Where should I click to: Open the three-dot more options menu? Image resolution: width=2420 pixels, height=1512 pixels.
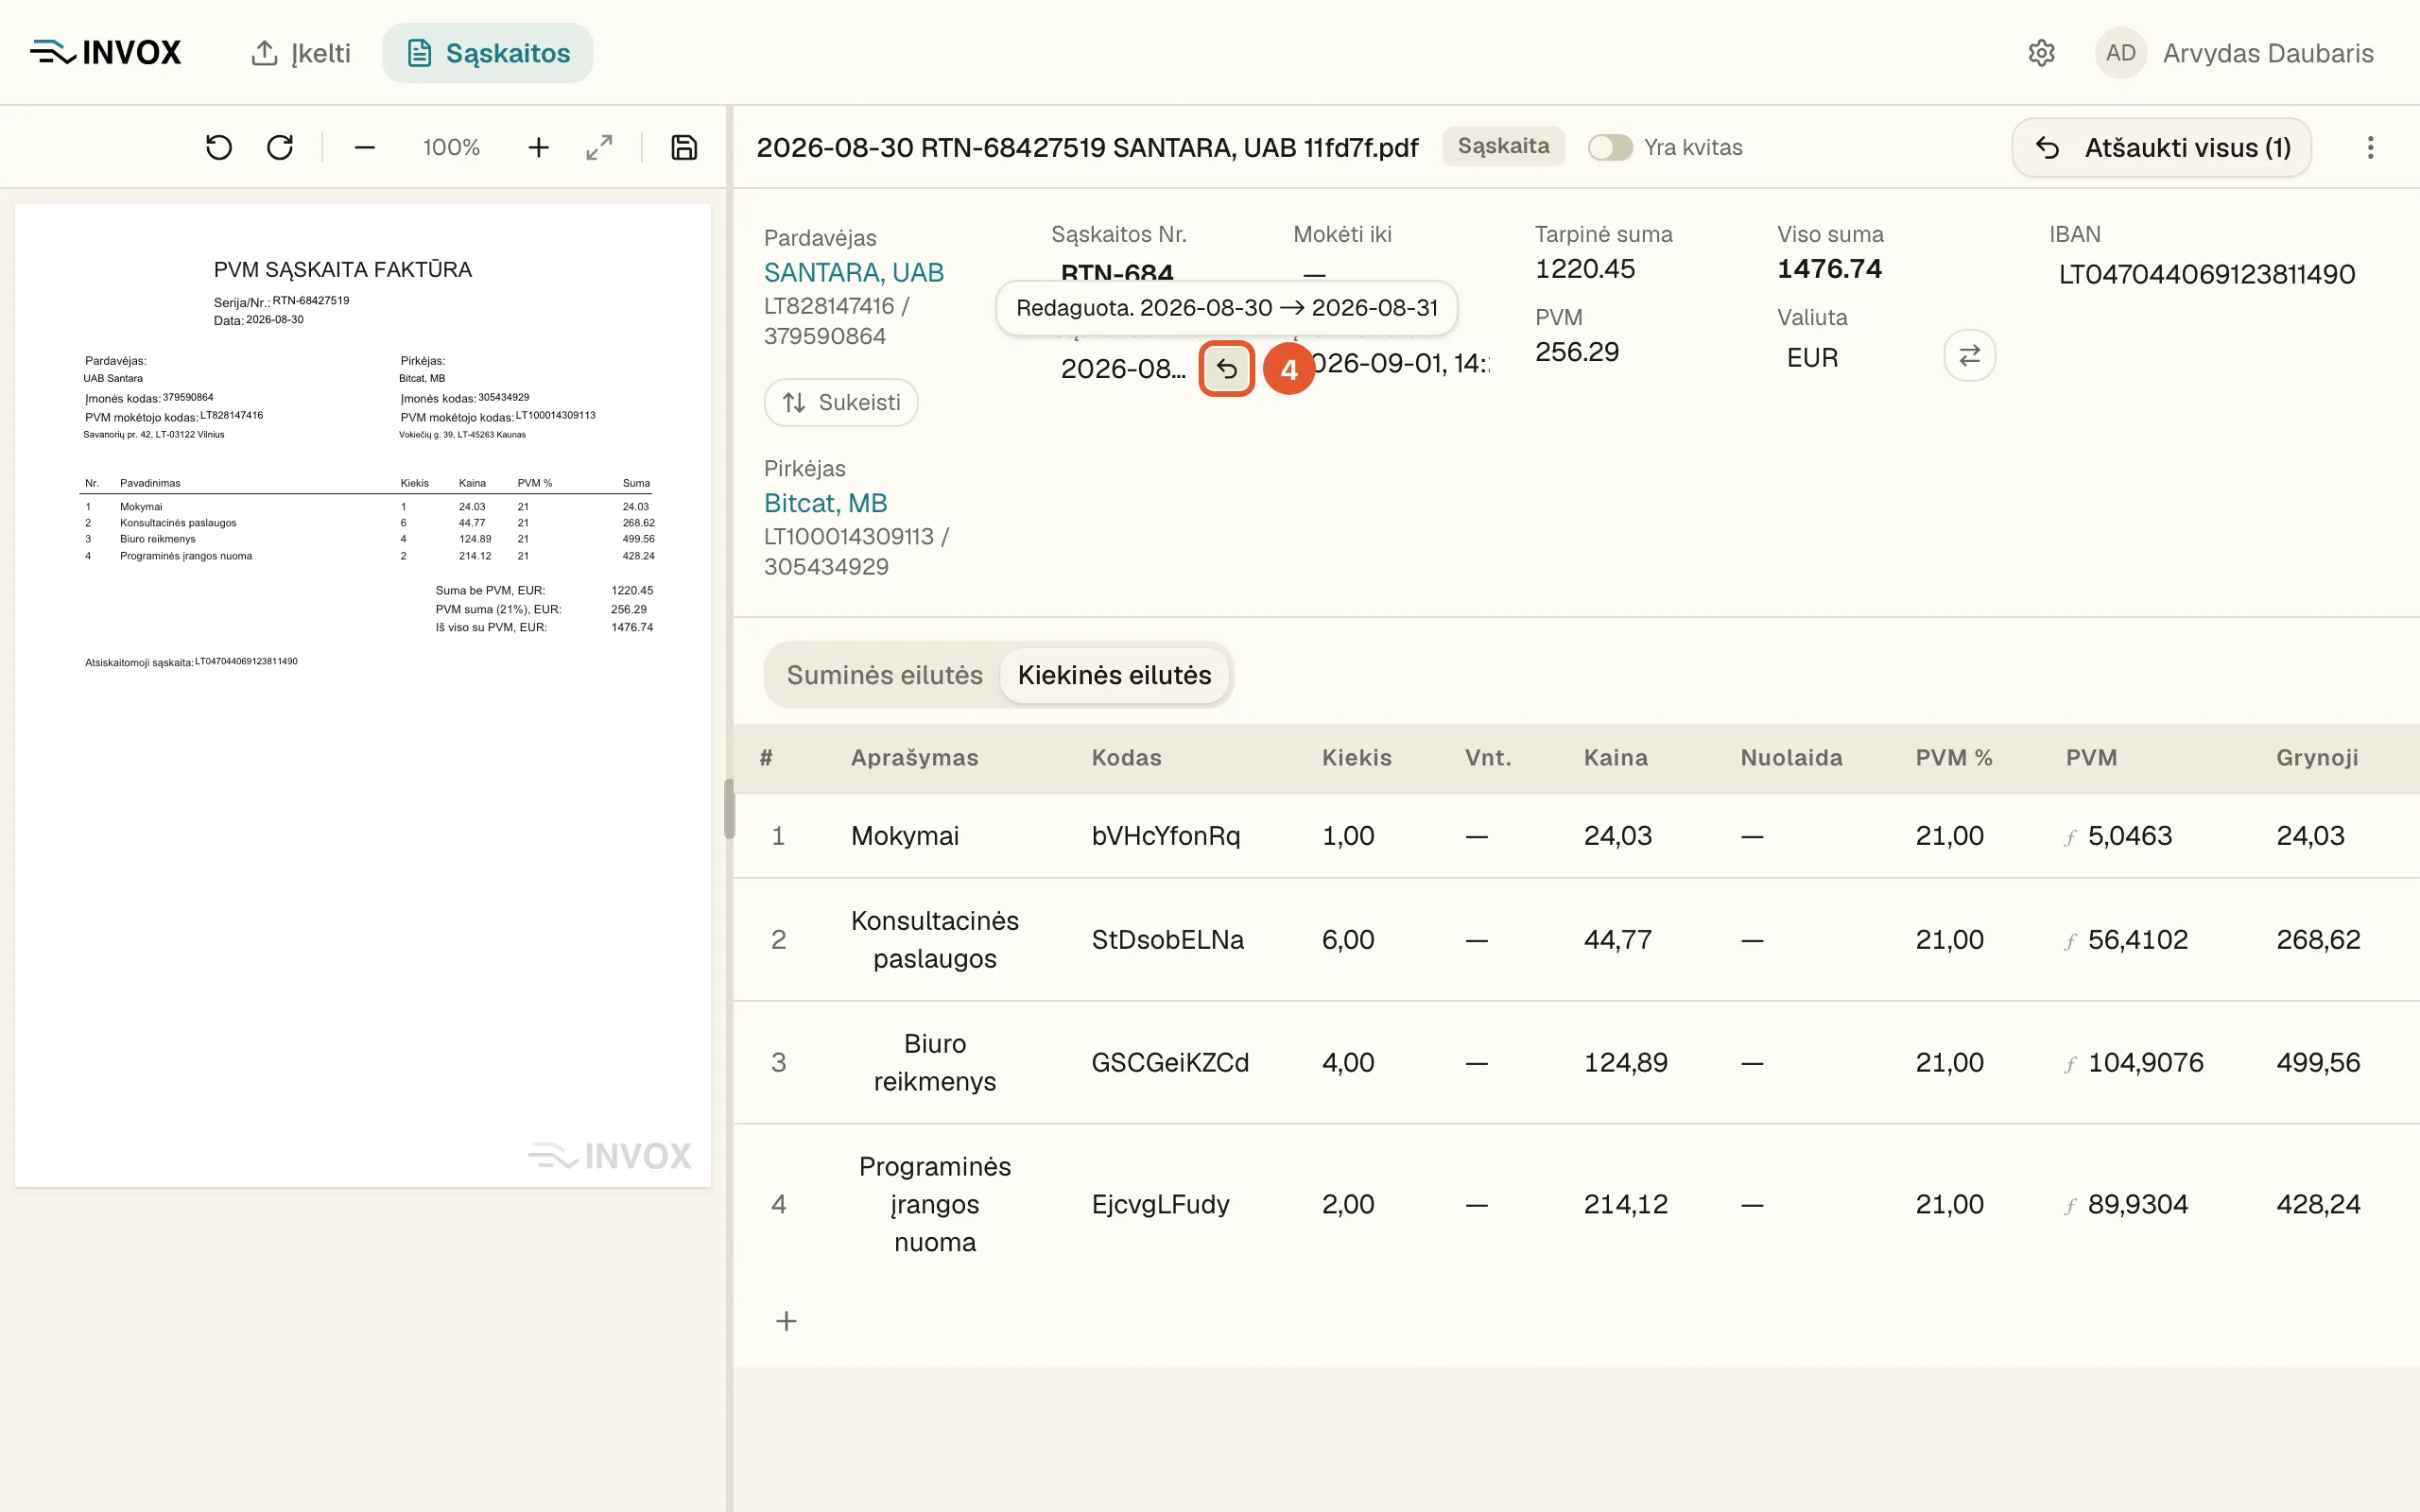2370,148
